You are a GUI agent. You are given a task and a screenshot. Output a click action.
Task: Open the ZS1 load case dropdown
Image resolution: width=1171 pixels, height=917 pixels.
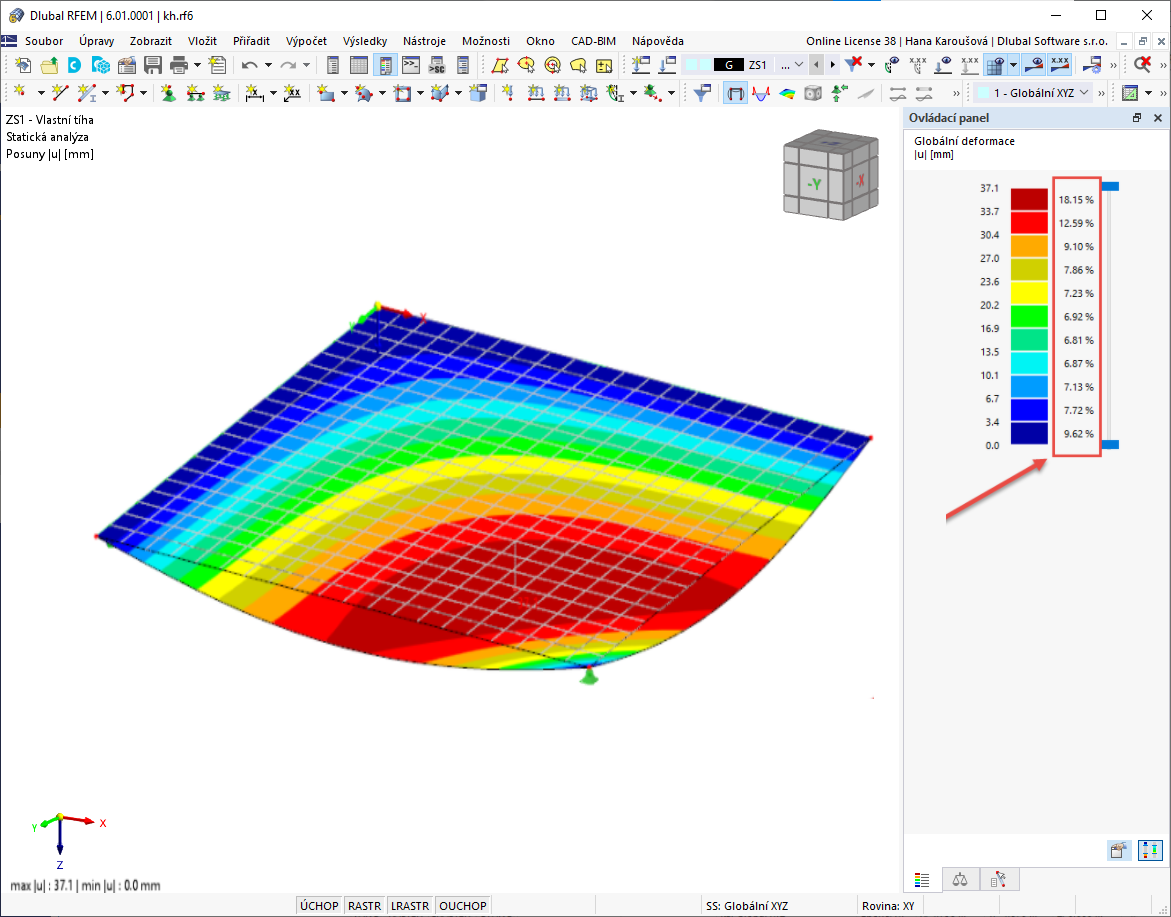[799, 65]
